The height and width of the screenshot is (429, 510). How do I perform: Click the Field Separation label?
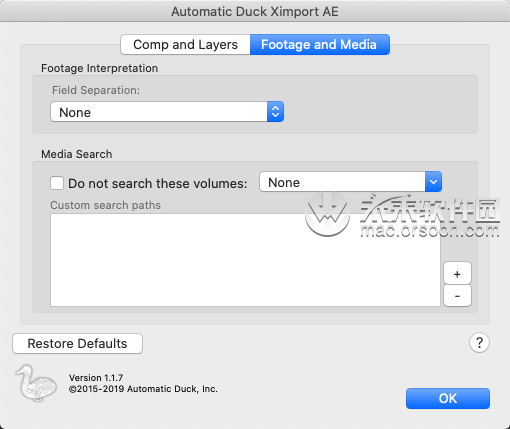(96, 90)
